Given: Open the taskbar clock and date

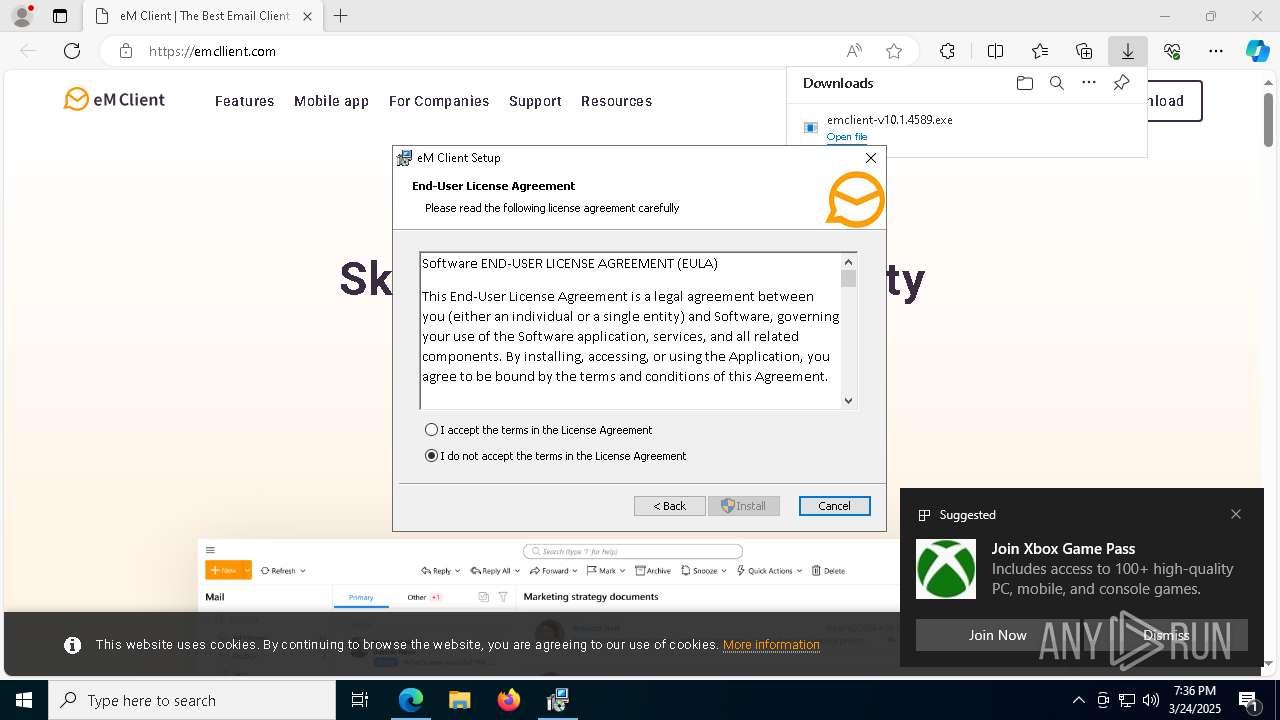Looking at the screenshot, I should coord(1195,700).
